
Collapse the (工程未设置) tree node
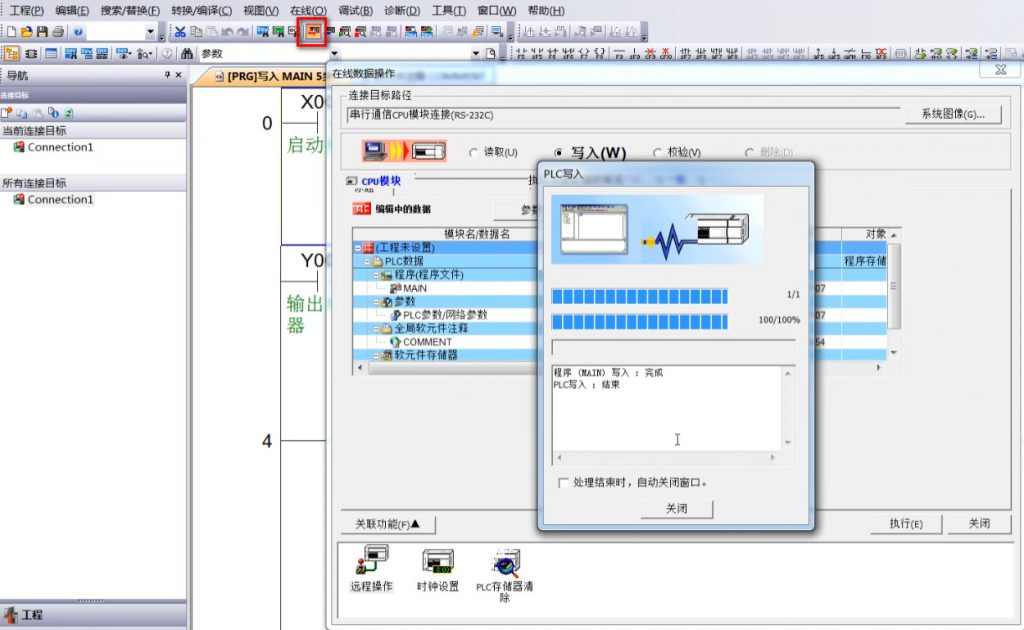[x=358, y=247]
